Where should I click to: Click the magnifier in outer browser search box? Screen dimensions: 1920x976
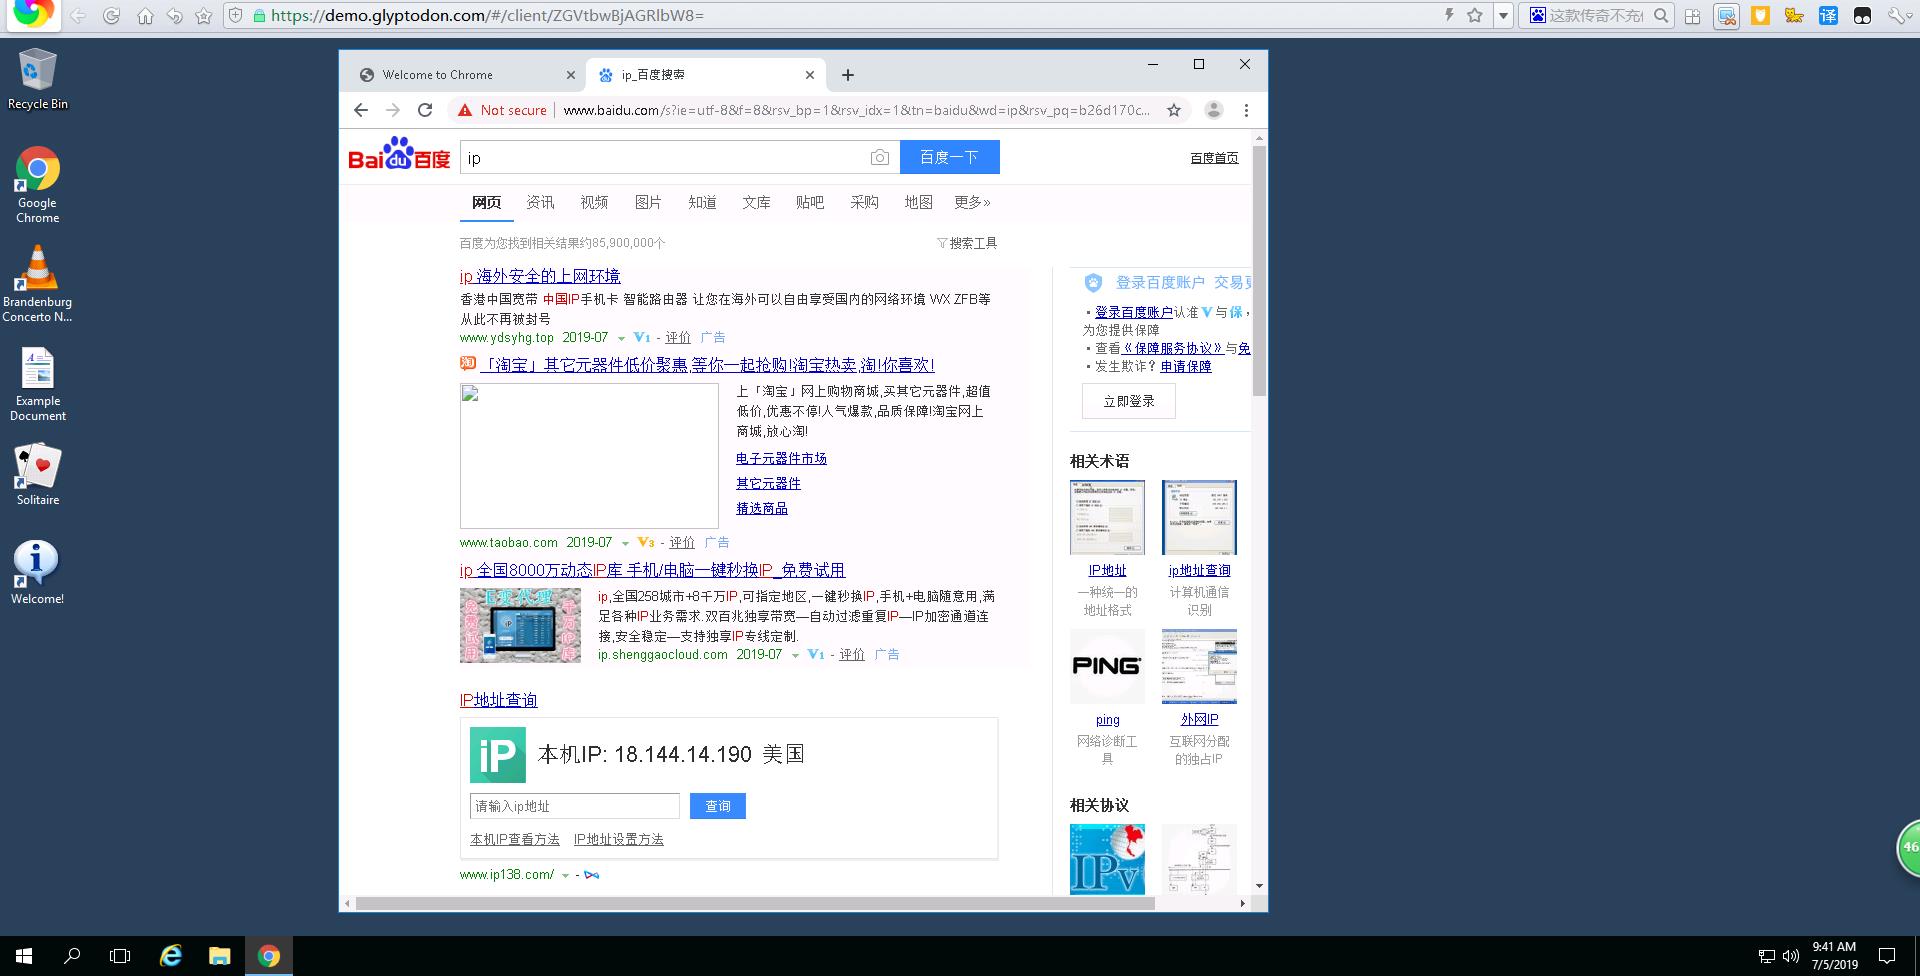pos(1661,15)
